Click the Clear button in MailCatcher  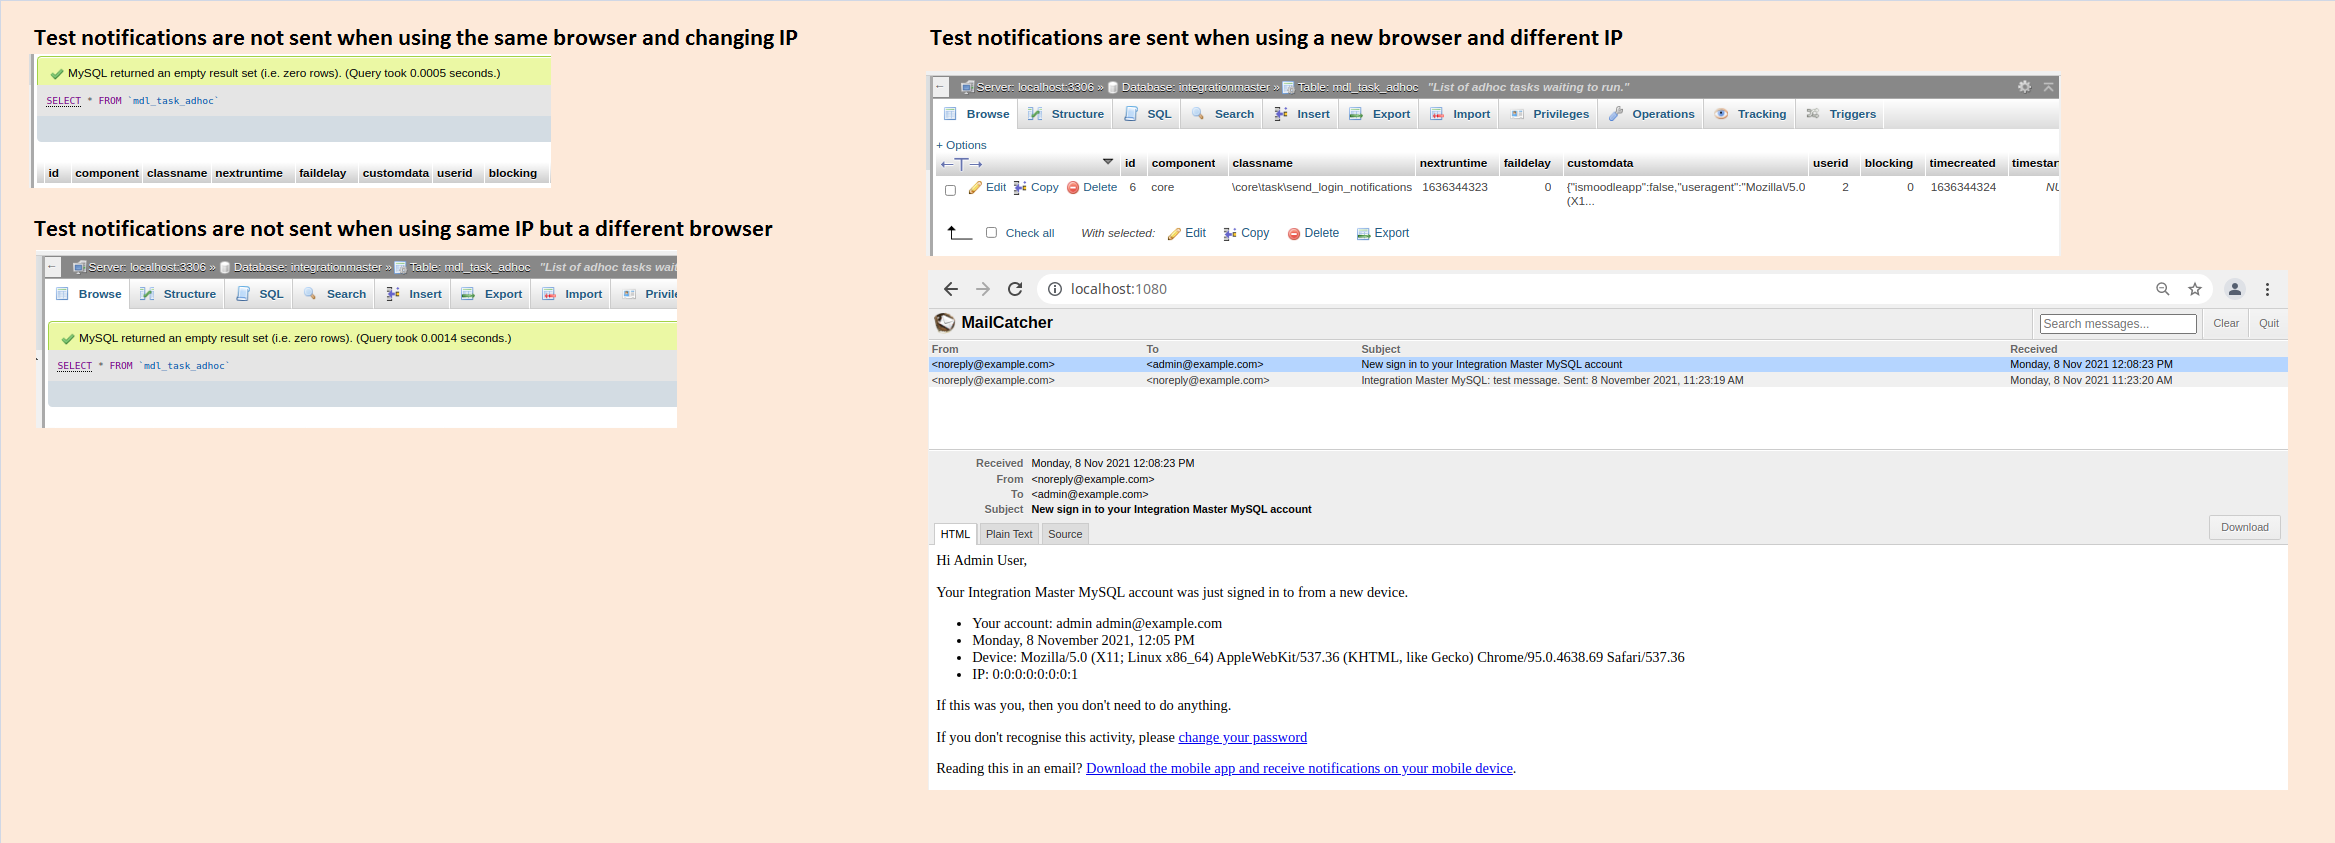(x=2226, y=323)
